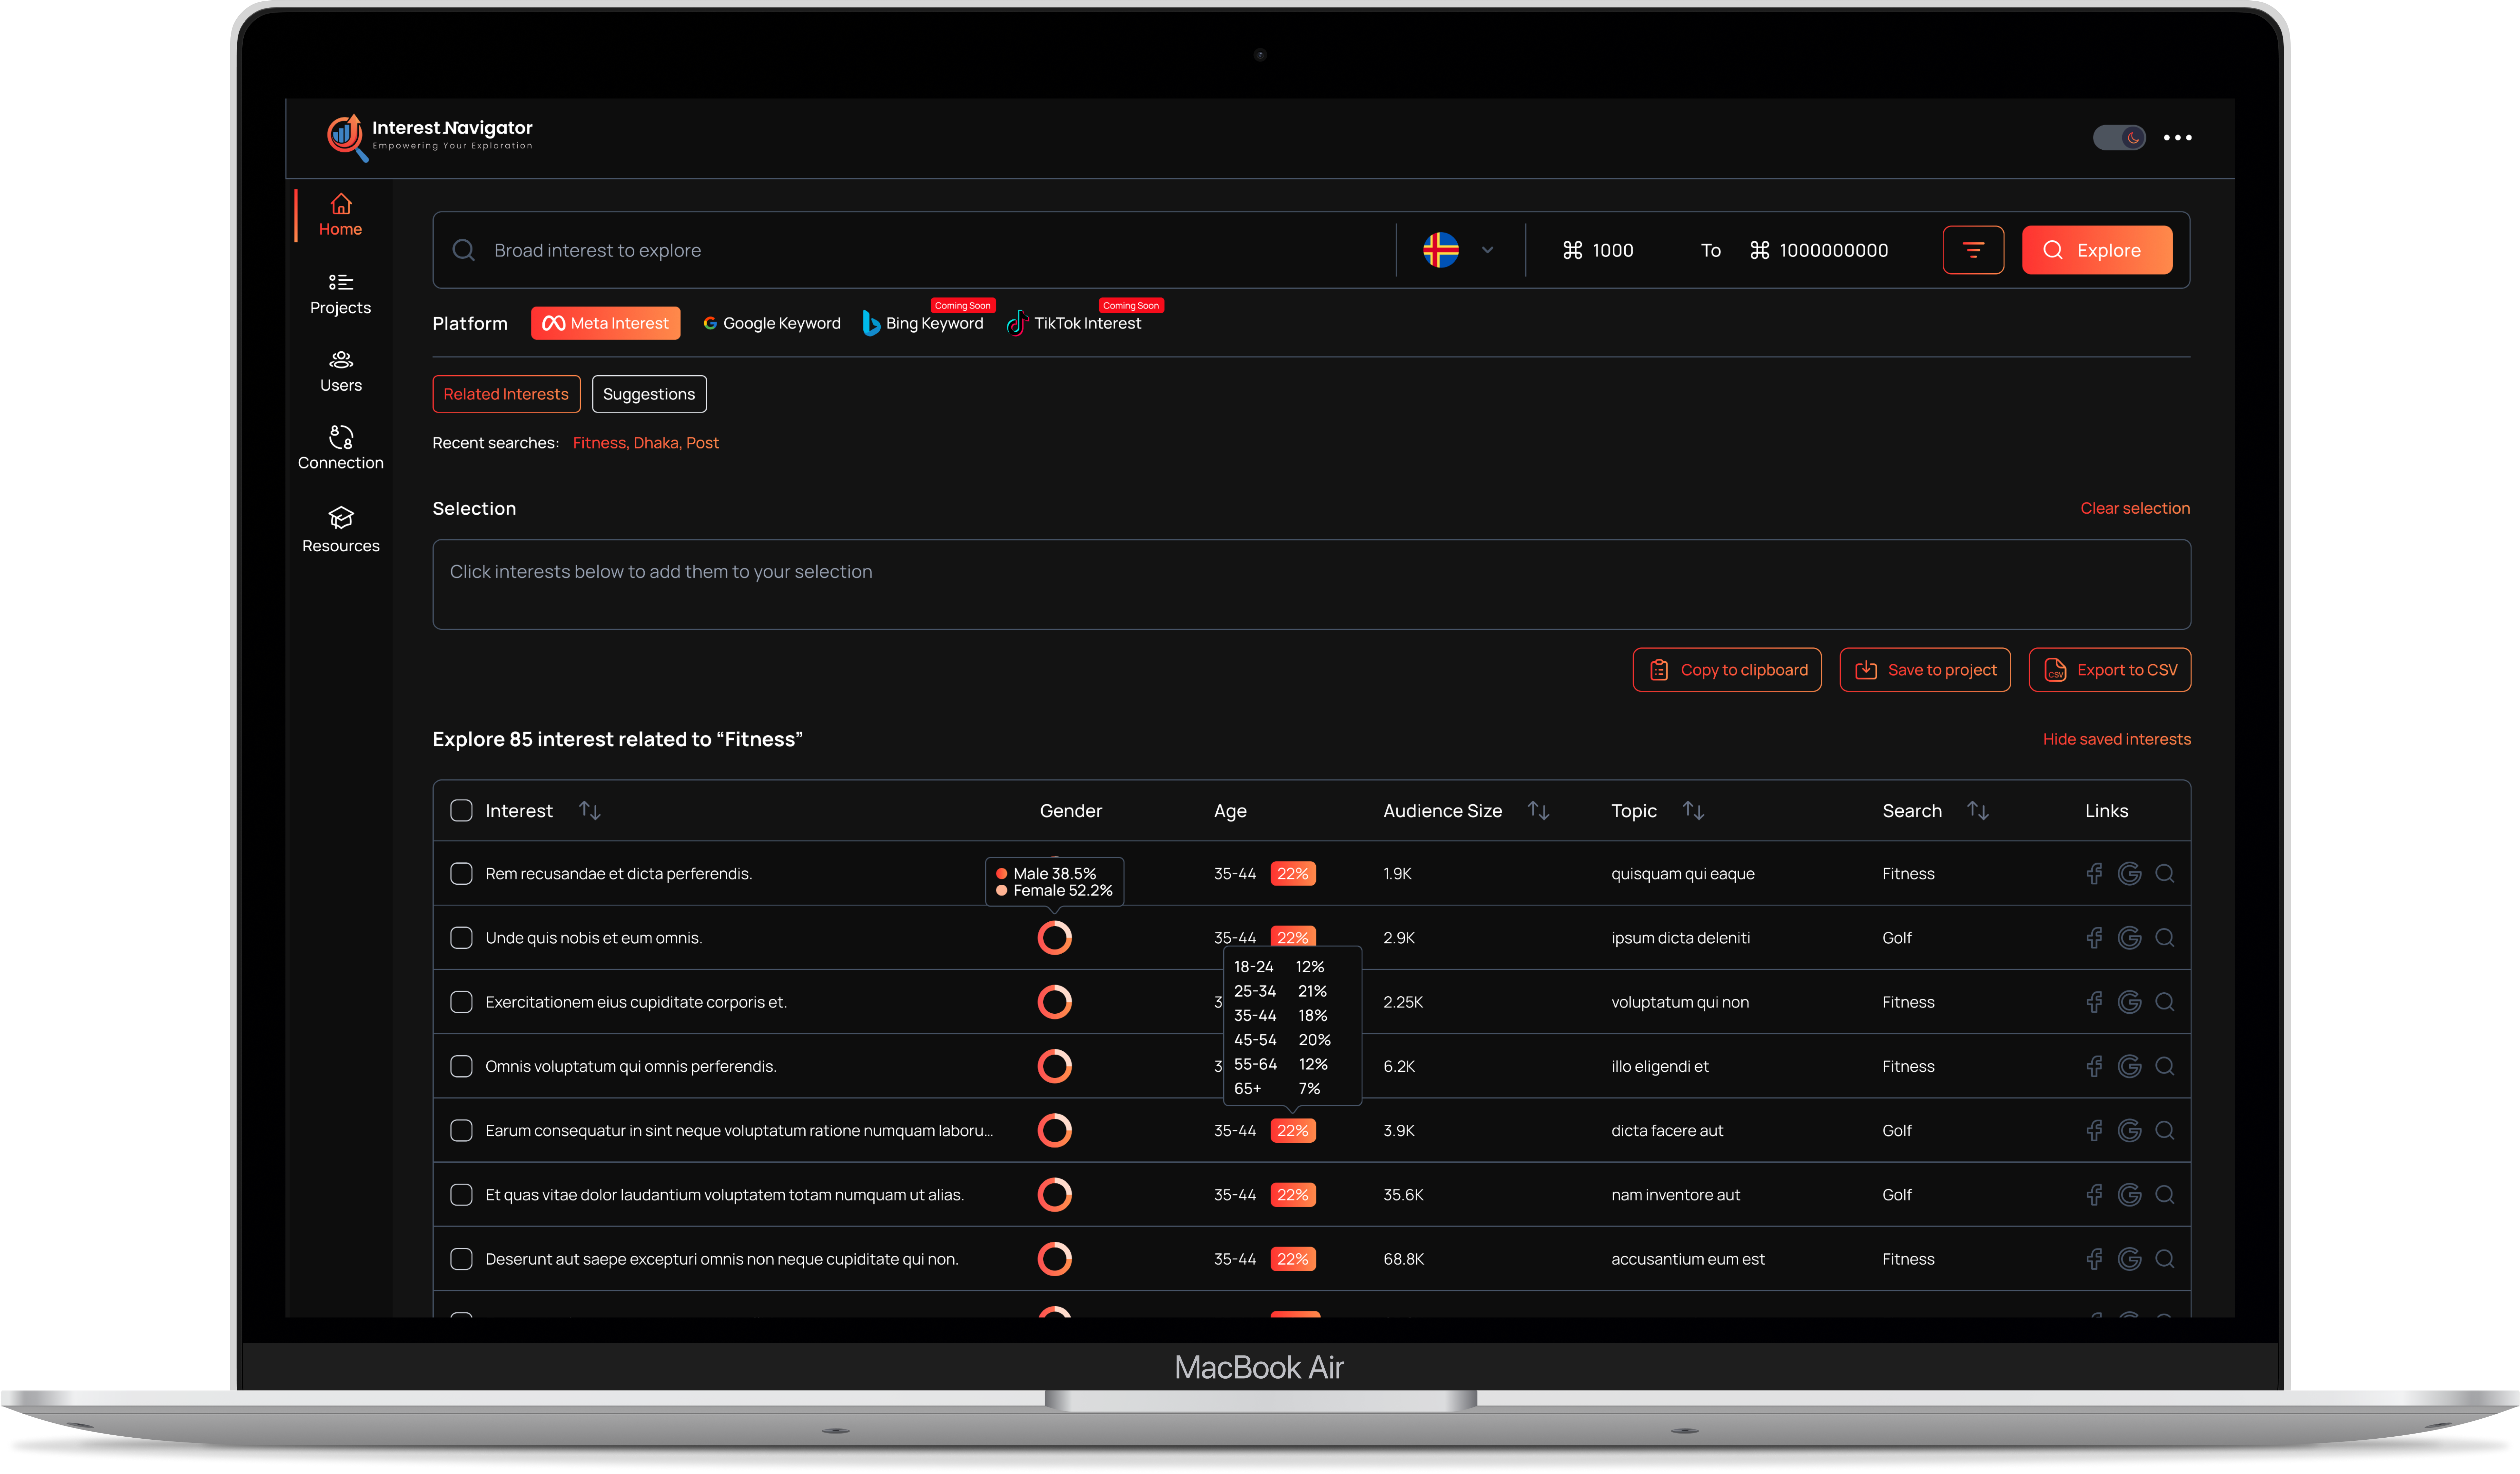
Task: Click the Explore button
Action: (2097, 250)
